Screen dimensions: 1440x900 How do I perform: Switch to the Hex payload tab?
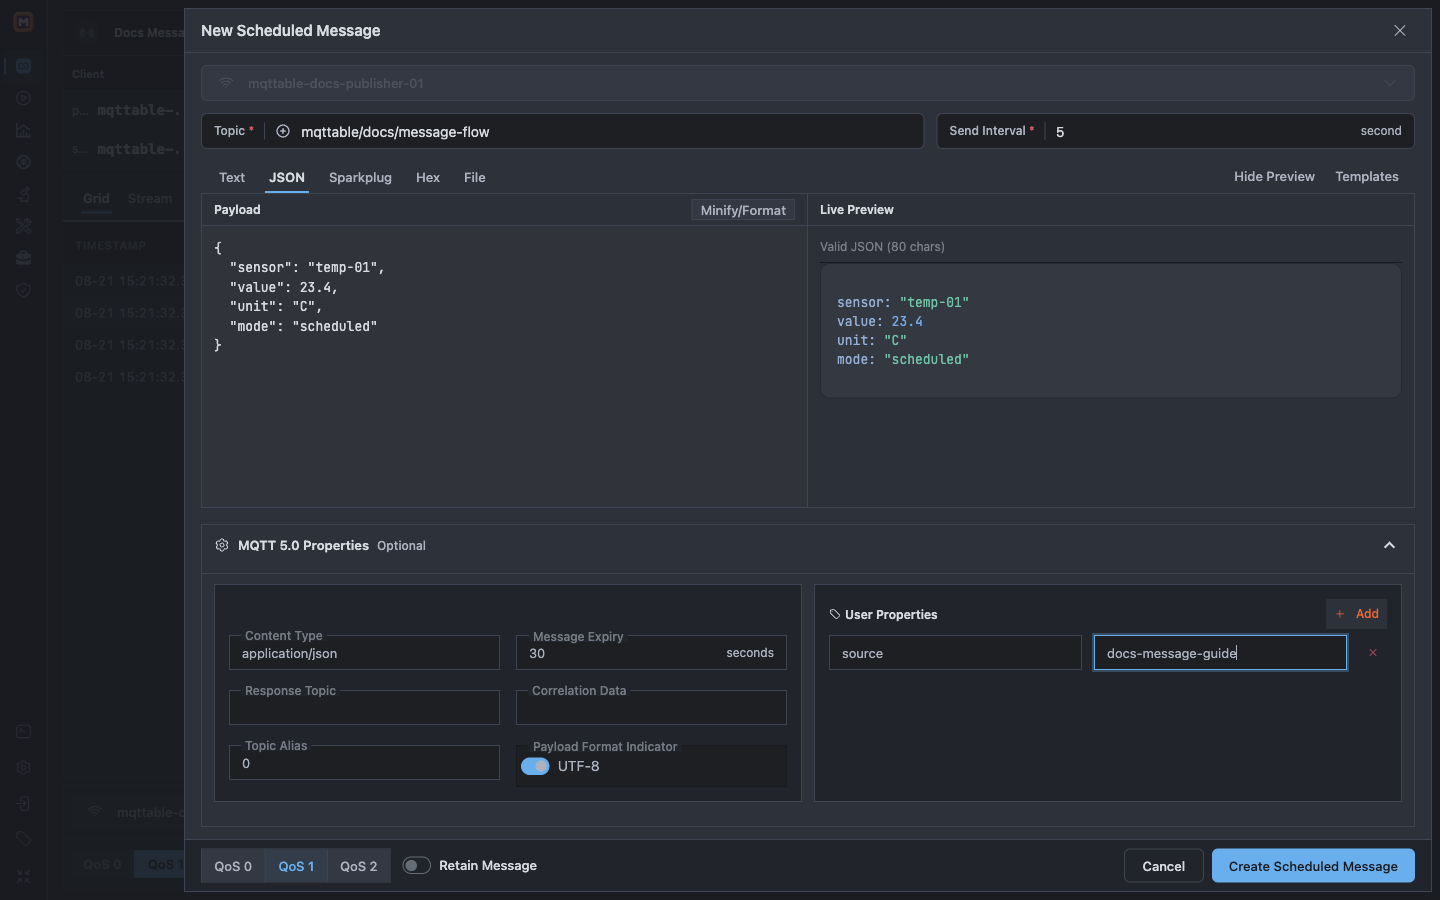428,177
